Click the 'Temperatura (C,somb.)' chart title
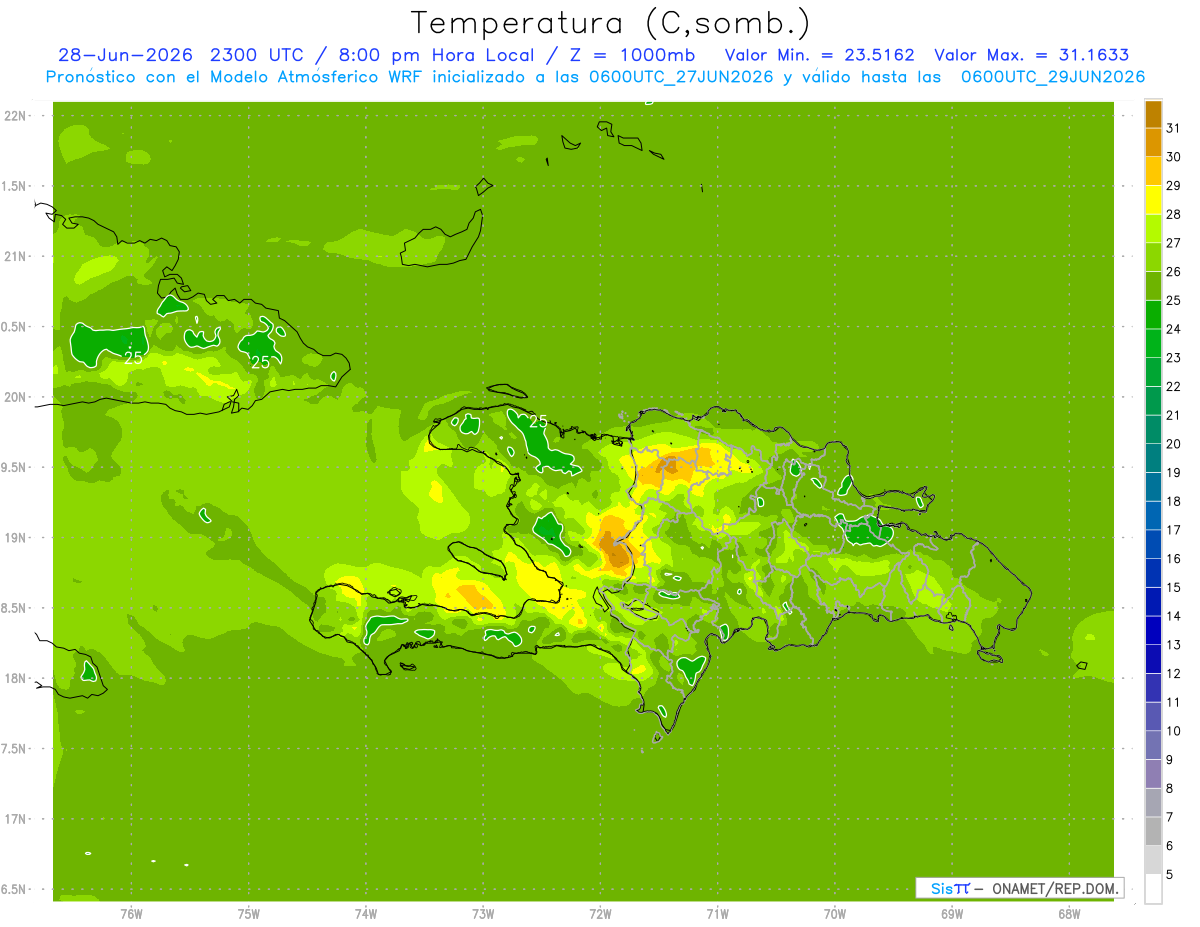The image size is (1200, 927). (x=611, y=23)
